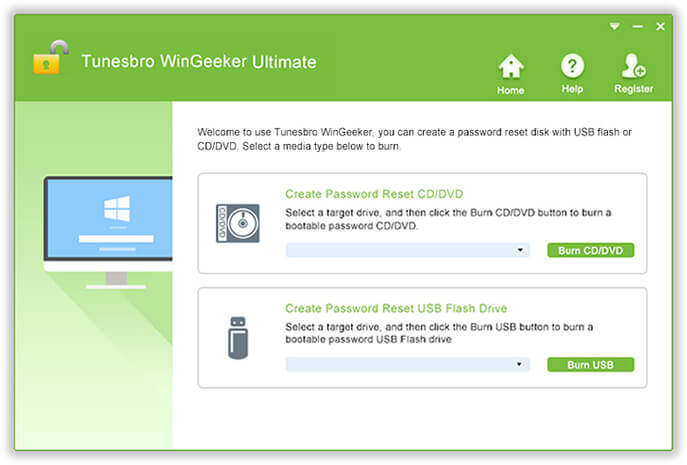Click inside the USB drive selection field
687x465 pixels.
click(407, 365)
